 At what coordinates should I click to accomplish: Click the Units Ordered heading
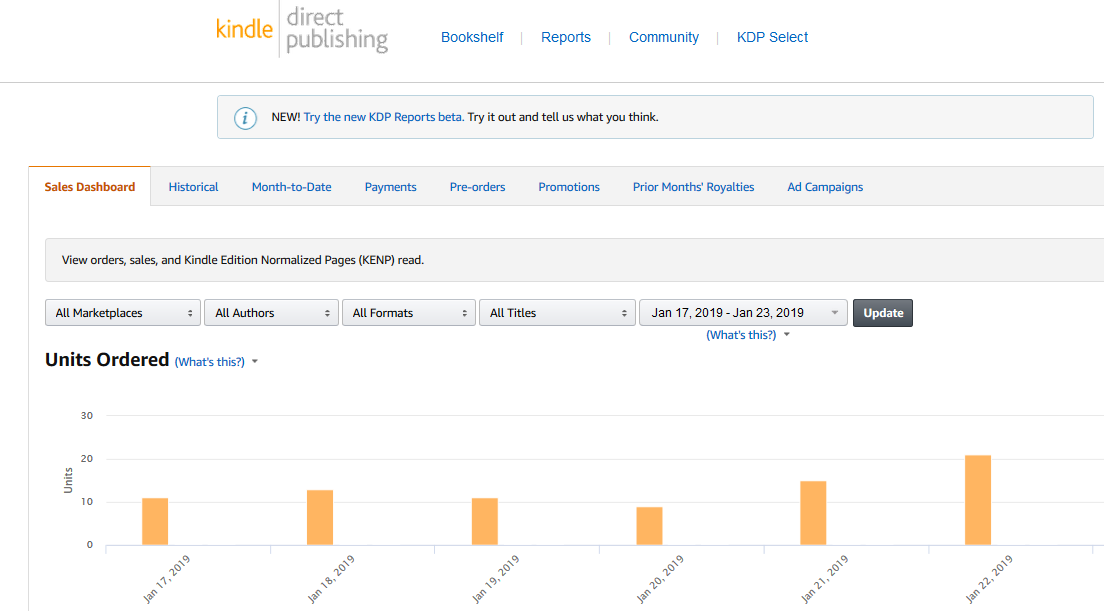(107, 360)
